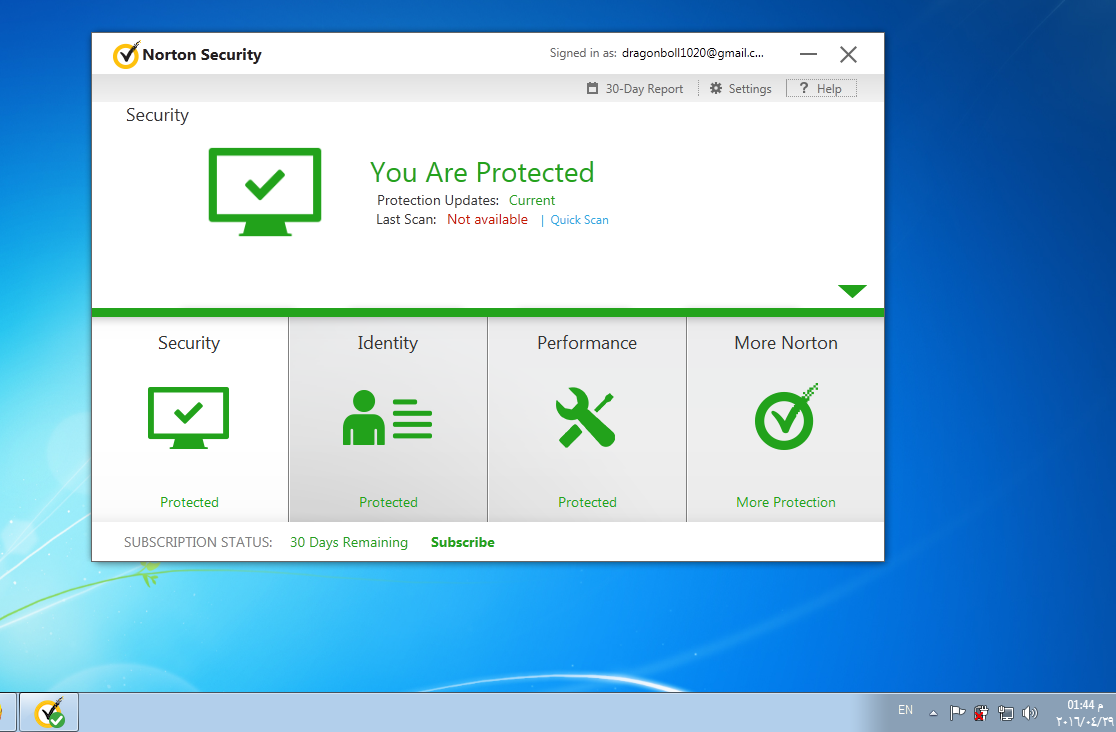
Task: Click the red security tray icon
Action: (981, 712)
